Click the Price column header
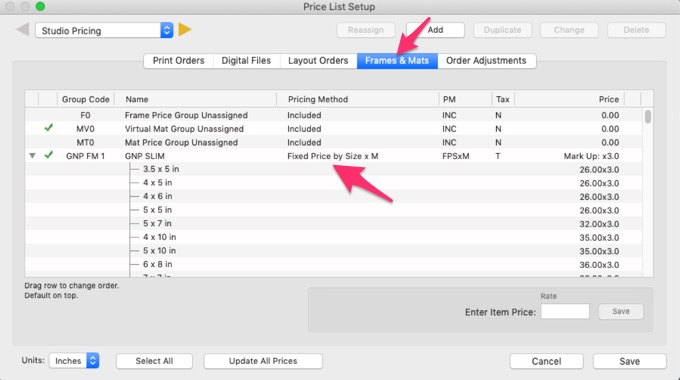The height and width of the screenshot is (380, 680). coord(569,99)
